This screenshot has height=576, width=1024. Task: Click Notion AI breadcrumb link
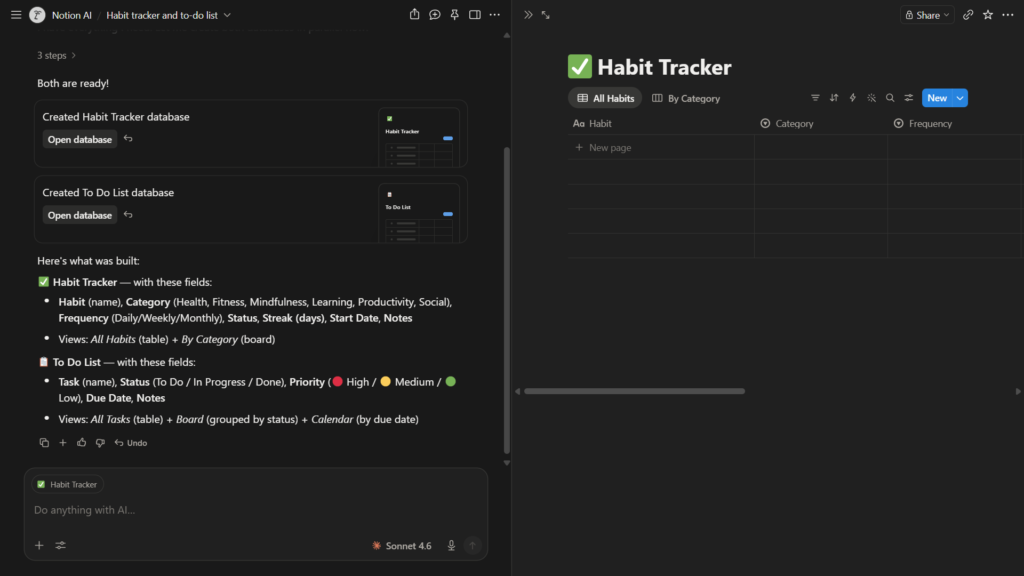[72, 15]
